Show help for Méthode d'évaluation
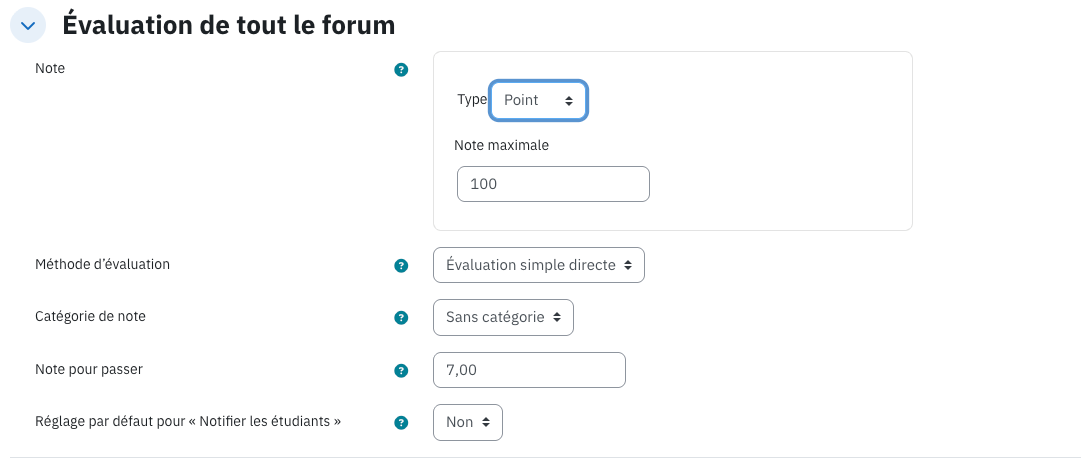The height and width of the screenshot is (460, 1081). 401,266
